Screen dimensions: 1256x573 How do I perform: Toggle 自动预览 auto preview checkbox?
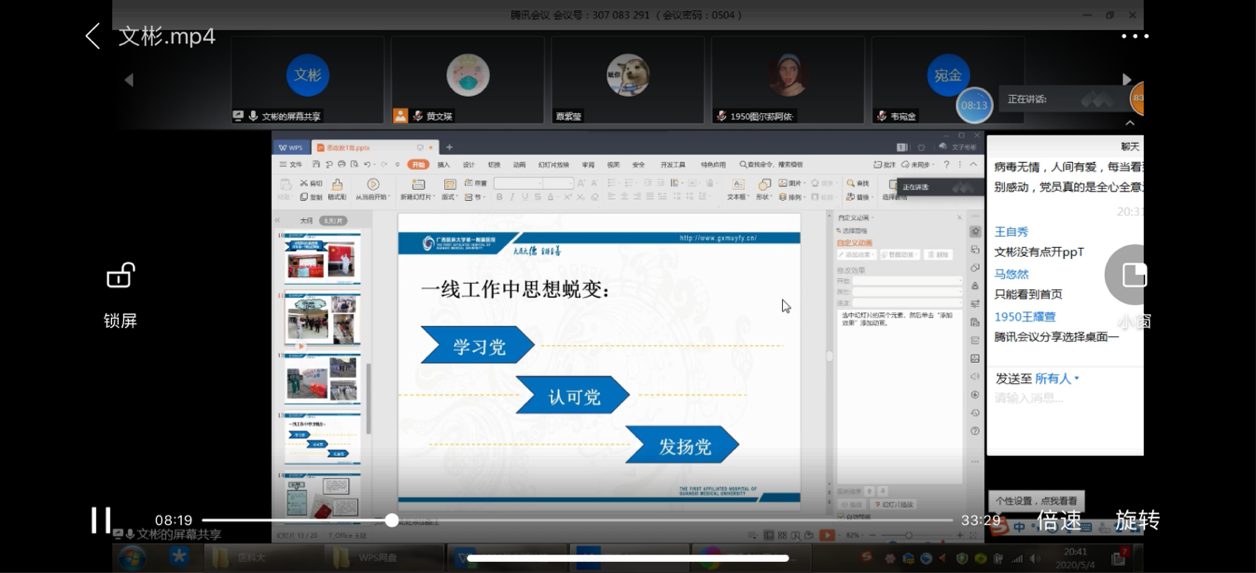841,516
